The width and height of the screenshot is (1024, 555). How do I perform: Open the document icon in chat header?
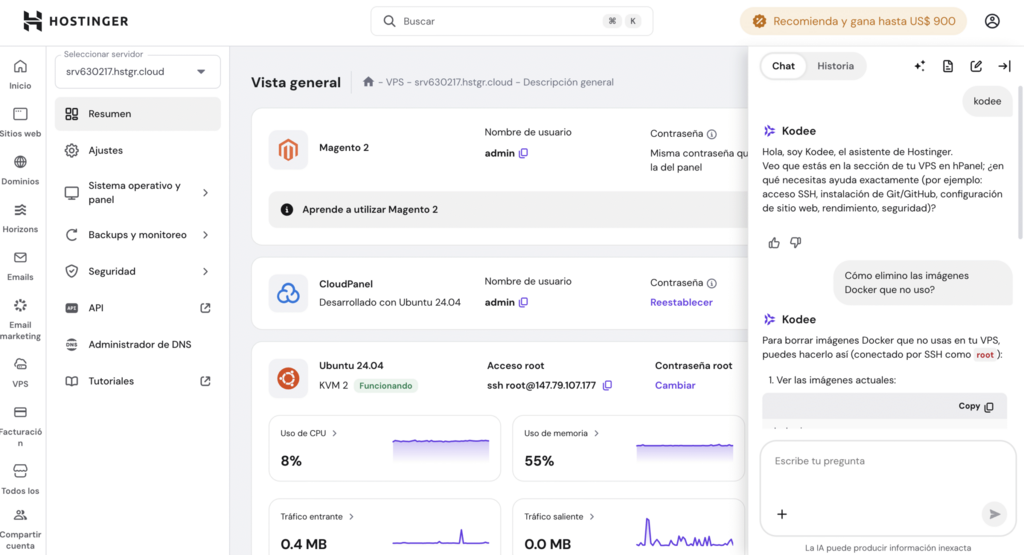[x=948, y=66]
